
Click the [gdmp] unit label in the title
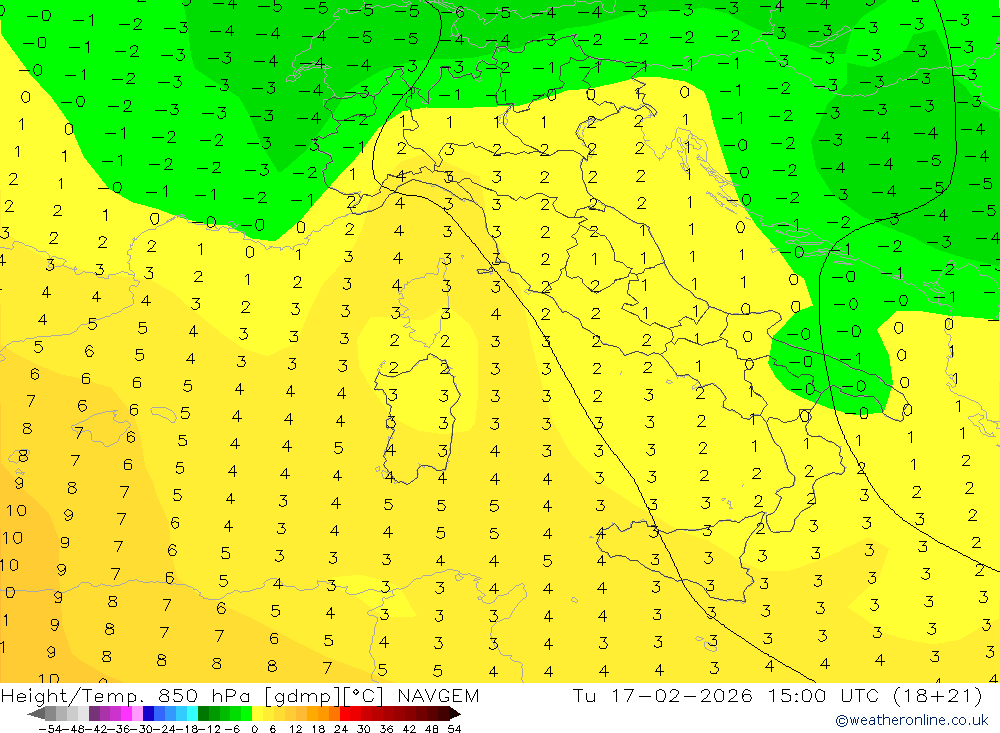point(304,696)
